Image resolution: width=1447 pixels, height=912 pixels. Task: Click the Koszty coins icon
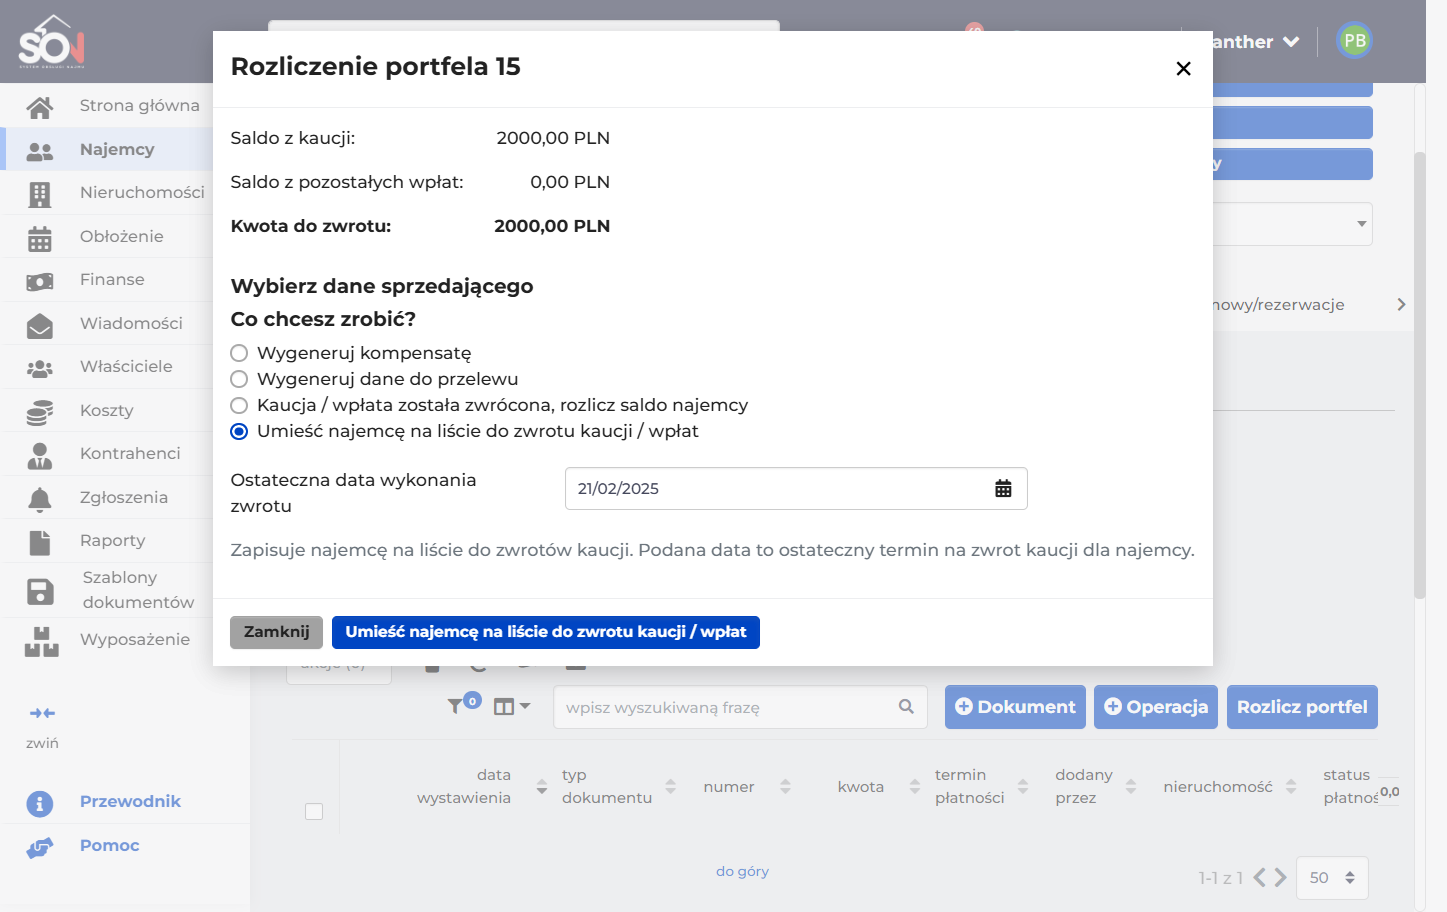(x=40, y=411)
